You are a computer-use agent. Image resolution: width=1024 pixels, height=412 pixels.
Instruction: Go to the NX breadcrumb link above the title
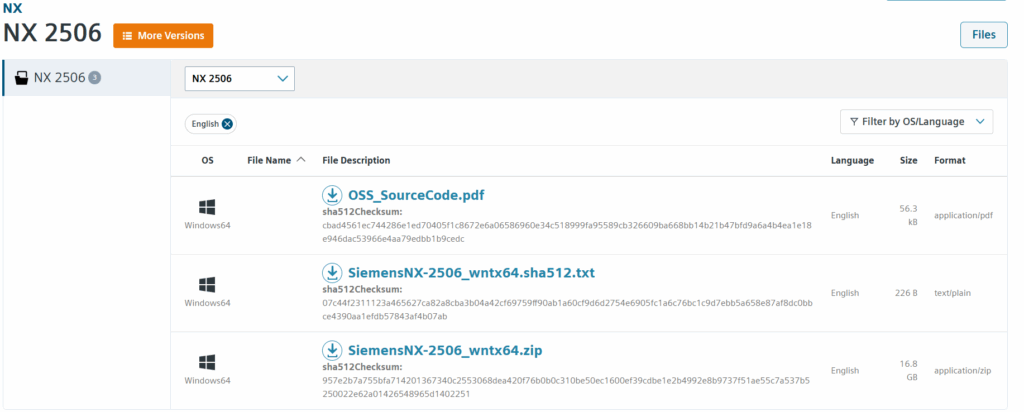[x=12, y=7]
